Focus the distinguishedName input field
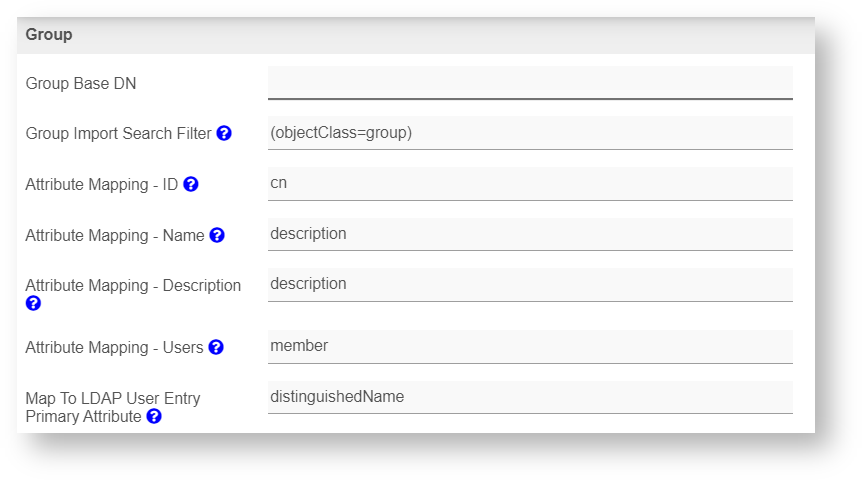863x481 pixels. click(530, 397)
